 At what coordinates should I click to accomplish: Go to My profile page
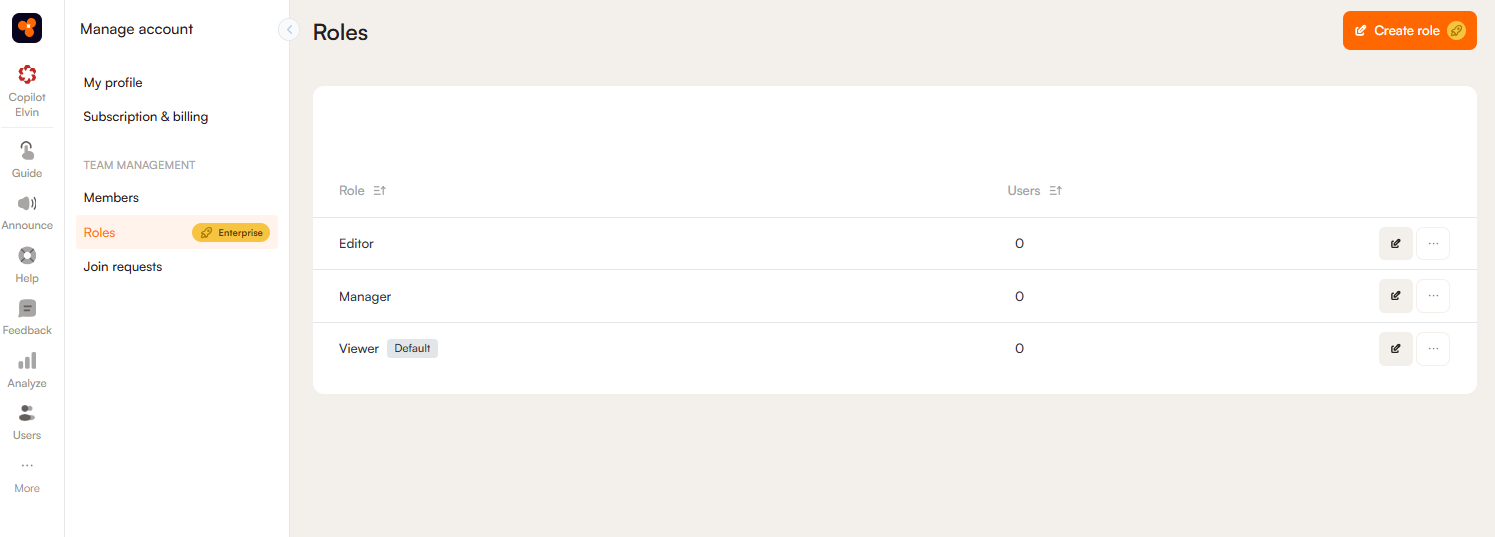(113, 83)
